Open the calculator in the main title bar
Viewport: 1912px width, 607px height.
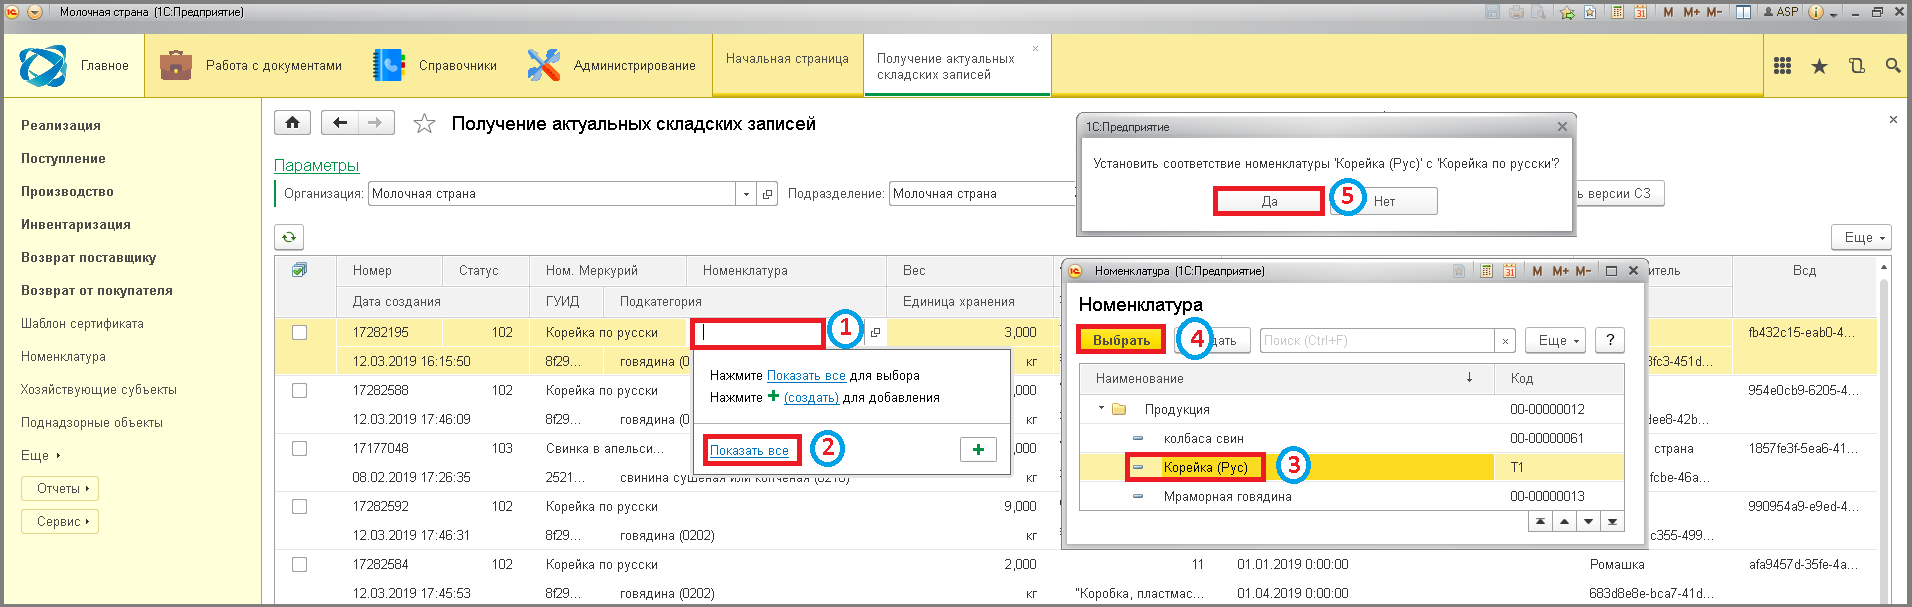click(x=1617, y=12)
